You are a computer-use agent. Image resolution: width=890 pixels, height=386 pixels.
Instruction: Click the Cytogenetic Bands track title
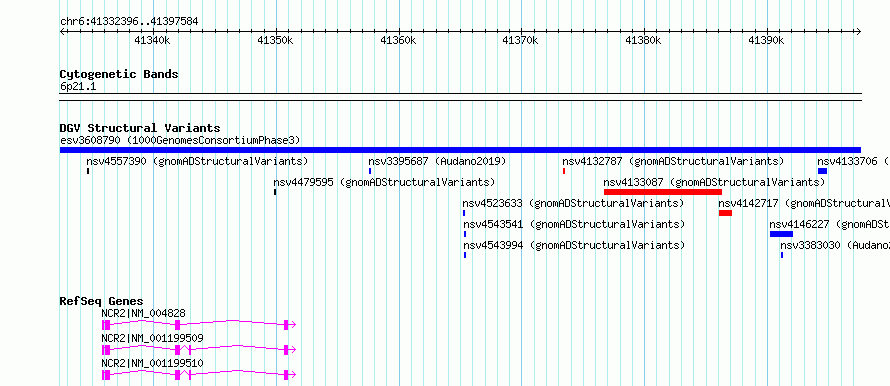[119, 74]
